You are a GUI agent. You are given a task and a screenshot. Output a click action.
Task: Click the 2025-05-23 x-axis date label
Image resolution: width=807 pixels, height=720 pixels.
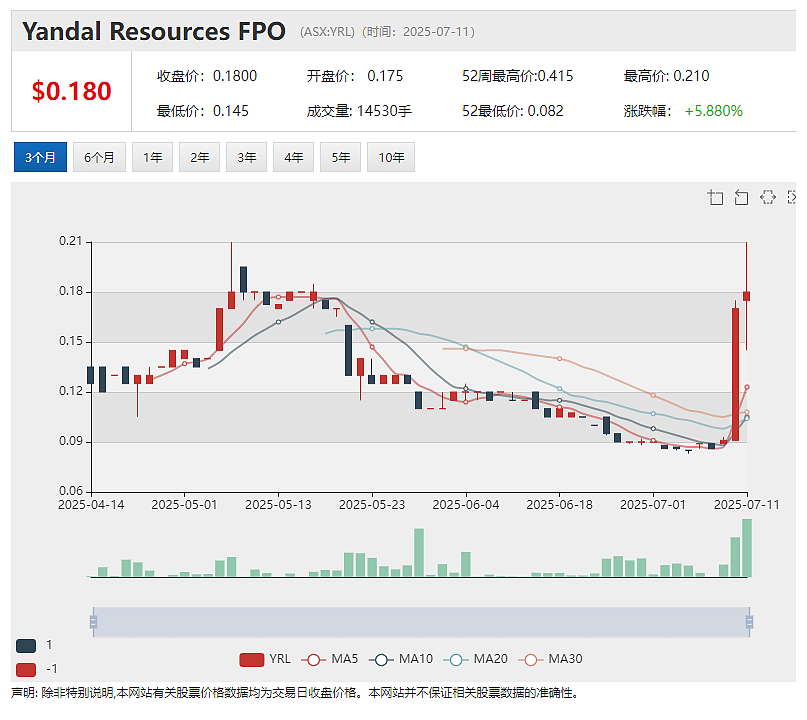pyautogui.click(x=372, y=505)
